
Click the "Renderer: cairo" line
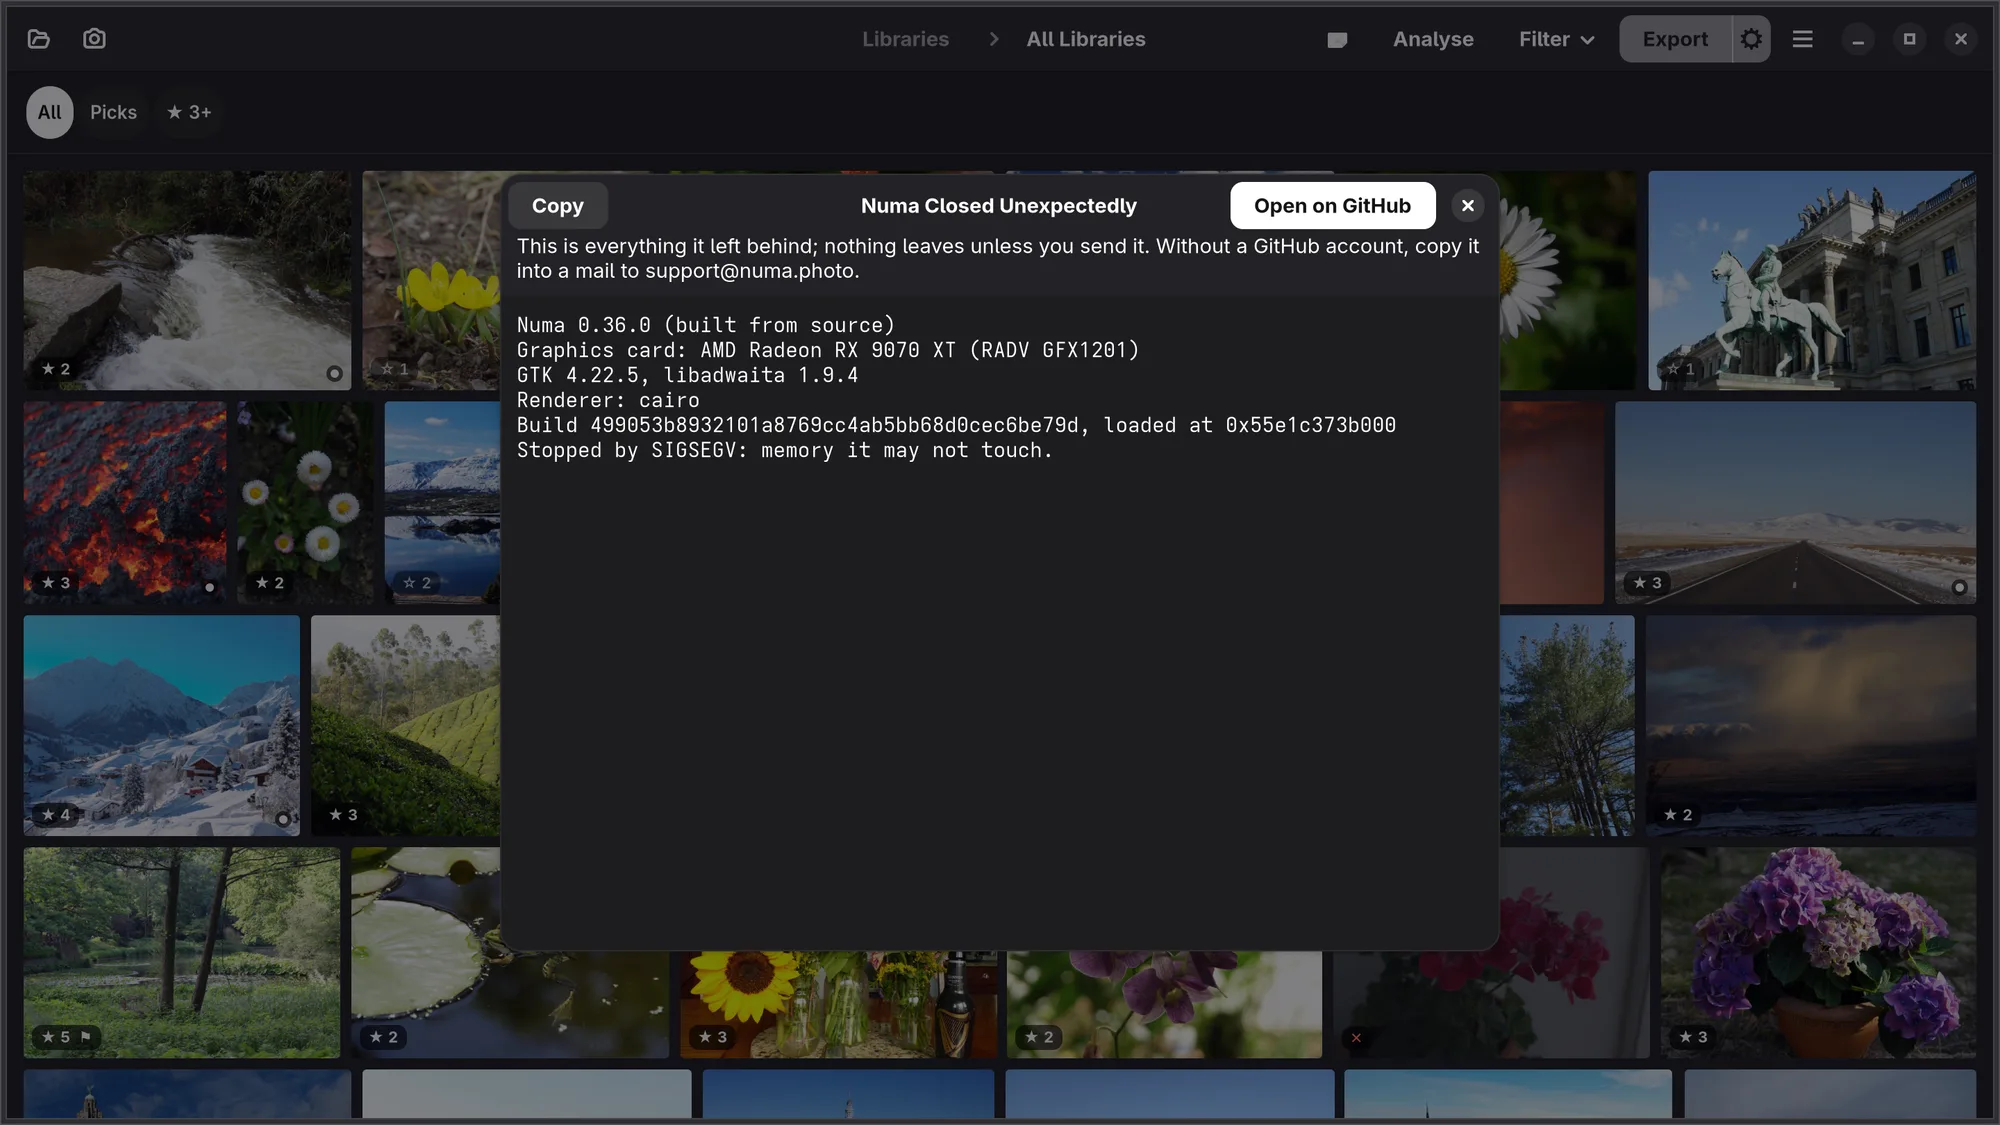click(608, 400)
